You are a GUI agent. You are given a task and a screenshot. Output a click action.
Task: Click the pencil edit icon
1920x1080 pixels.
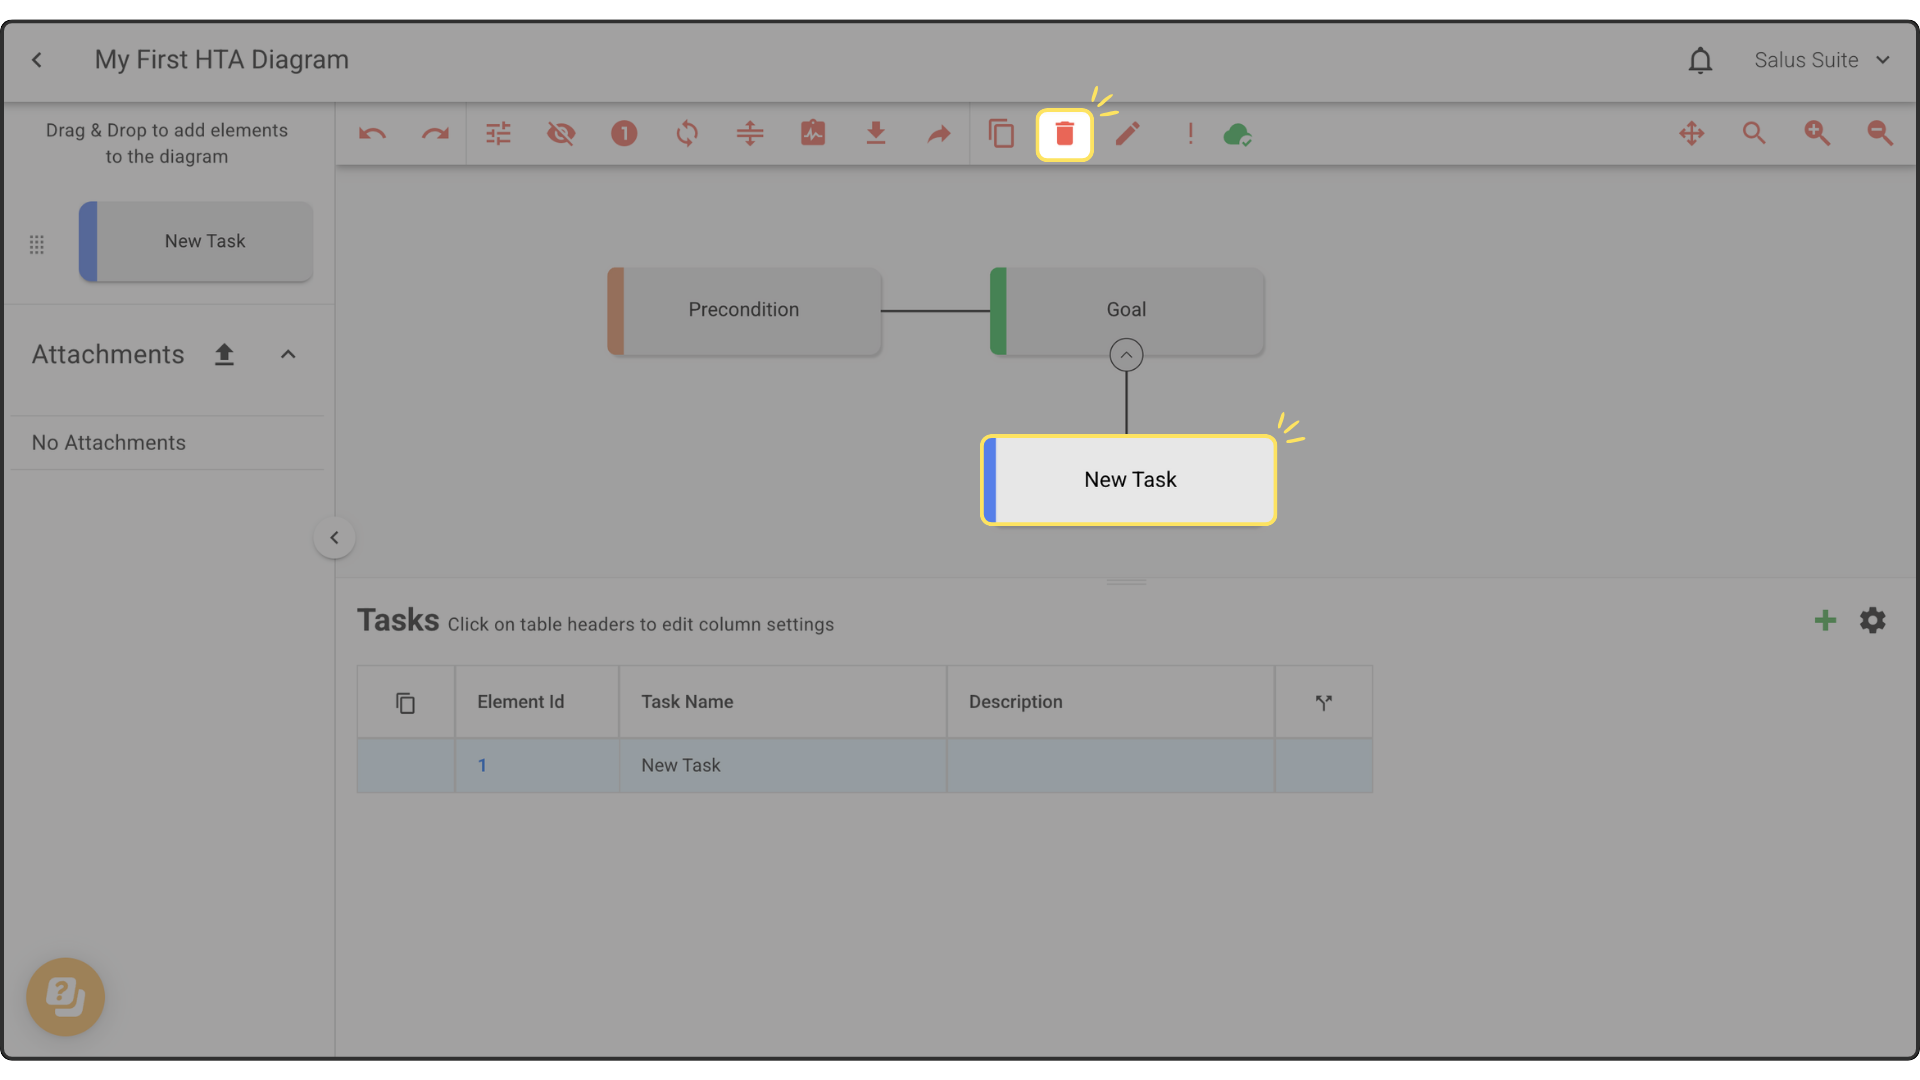[x=1127, y=134]
